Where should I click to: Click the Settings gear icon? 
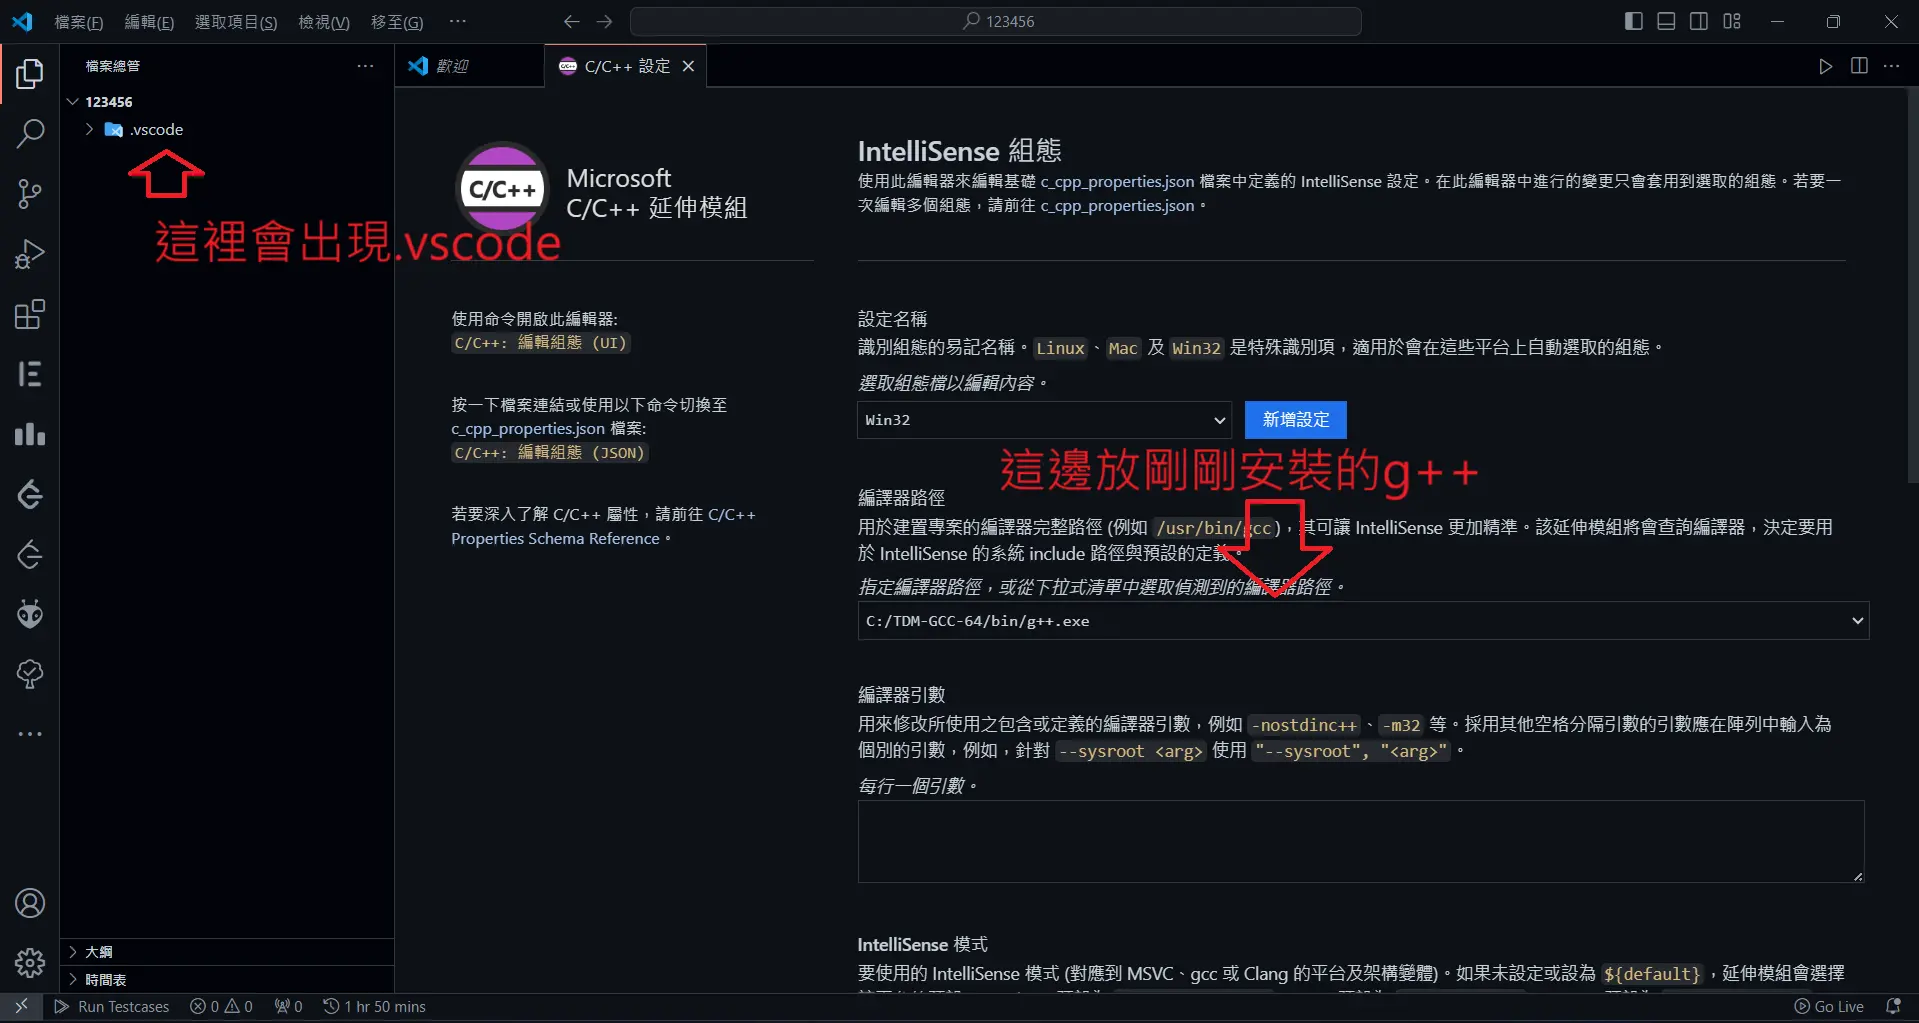(x=29, y=962)
